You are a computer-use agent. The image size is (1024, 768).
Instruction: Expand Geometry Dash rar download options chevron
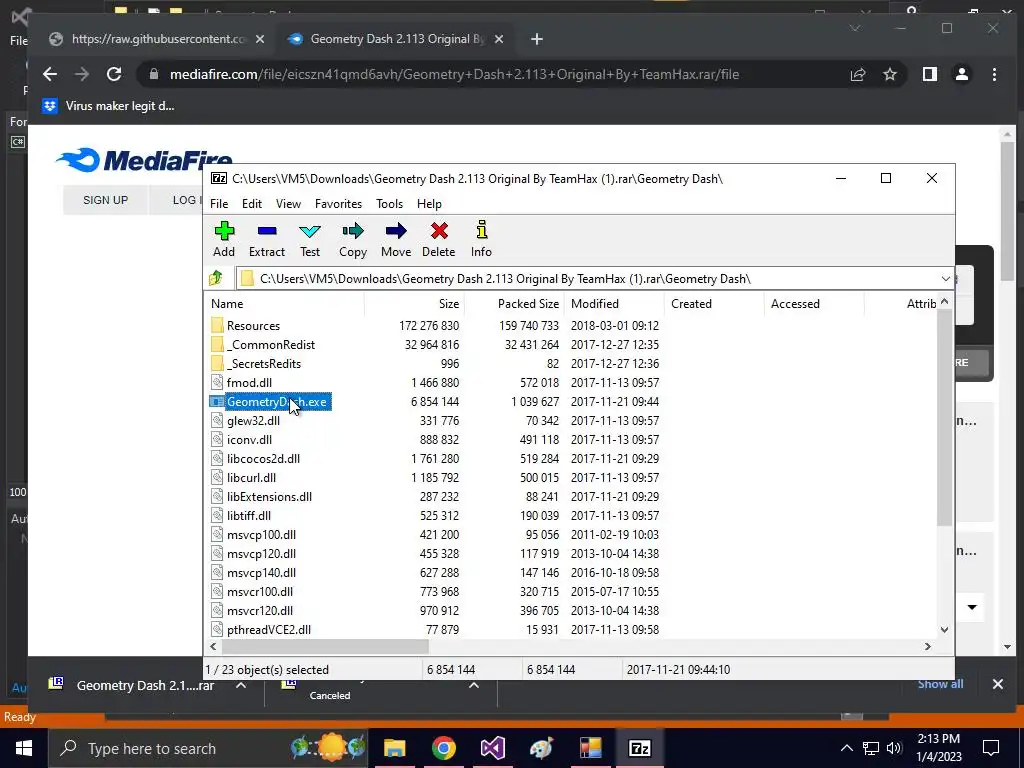coord(241,685)
